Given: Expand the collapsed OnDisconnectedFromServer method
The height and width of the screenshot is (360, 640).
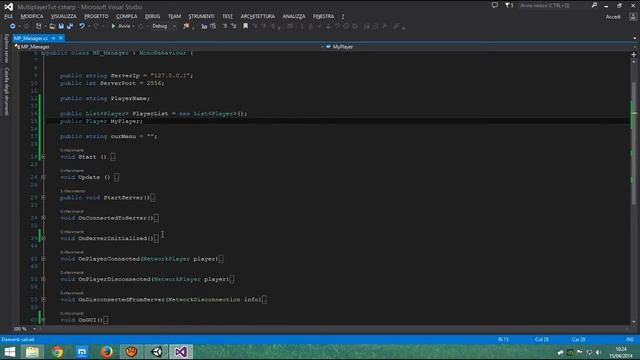Looking at the screenshot, I should coord(43,300).
